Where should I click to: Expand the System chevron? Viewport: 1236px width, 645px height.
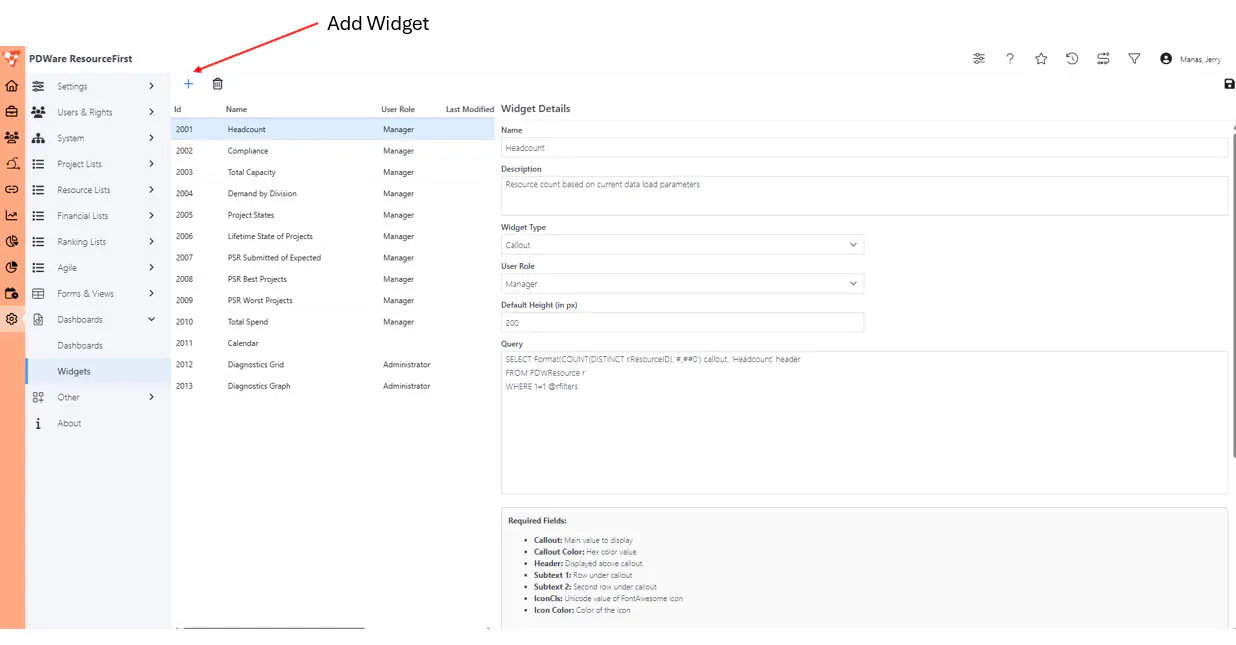(152, 138)
